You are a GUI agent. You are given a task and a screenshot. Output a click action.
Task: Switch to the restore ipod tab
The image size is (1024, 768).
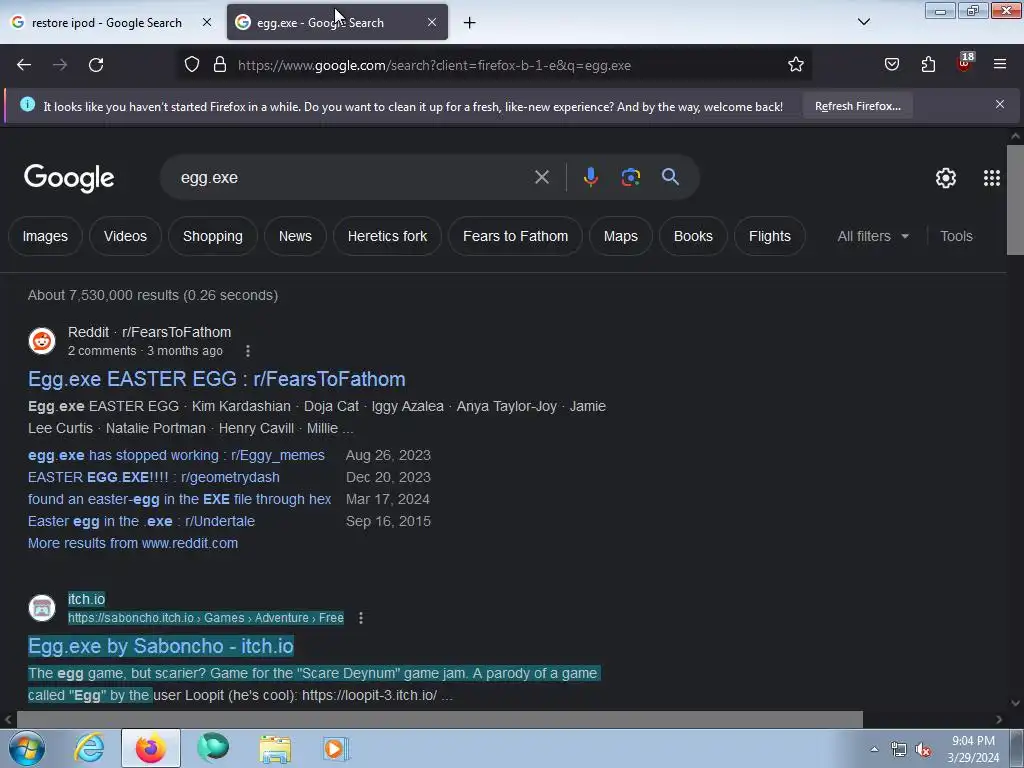[107, 23]
